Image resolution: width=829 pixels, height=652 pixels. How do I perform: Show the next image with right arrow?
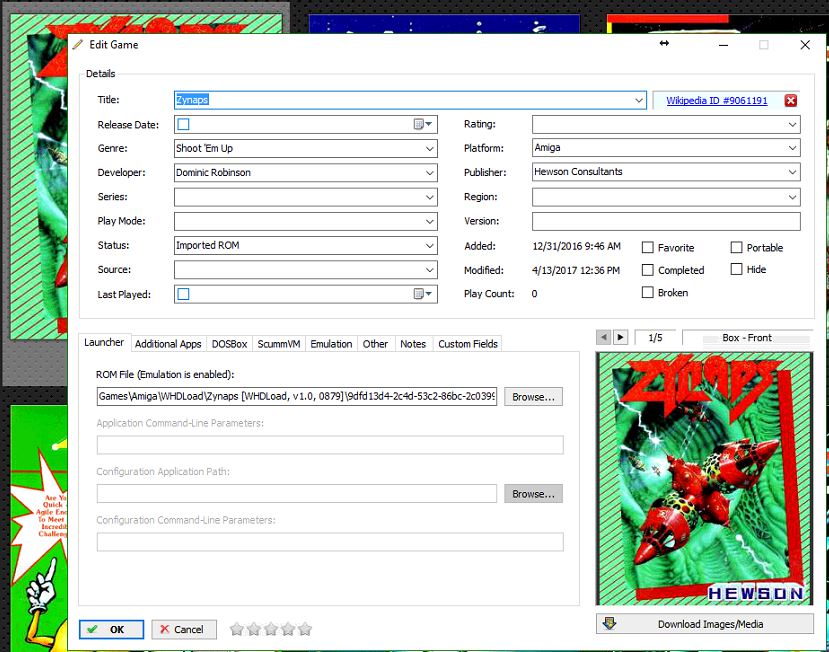(x=620, y=337)
